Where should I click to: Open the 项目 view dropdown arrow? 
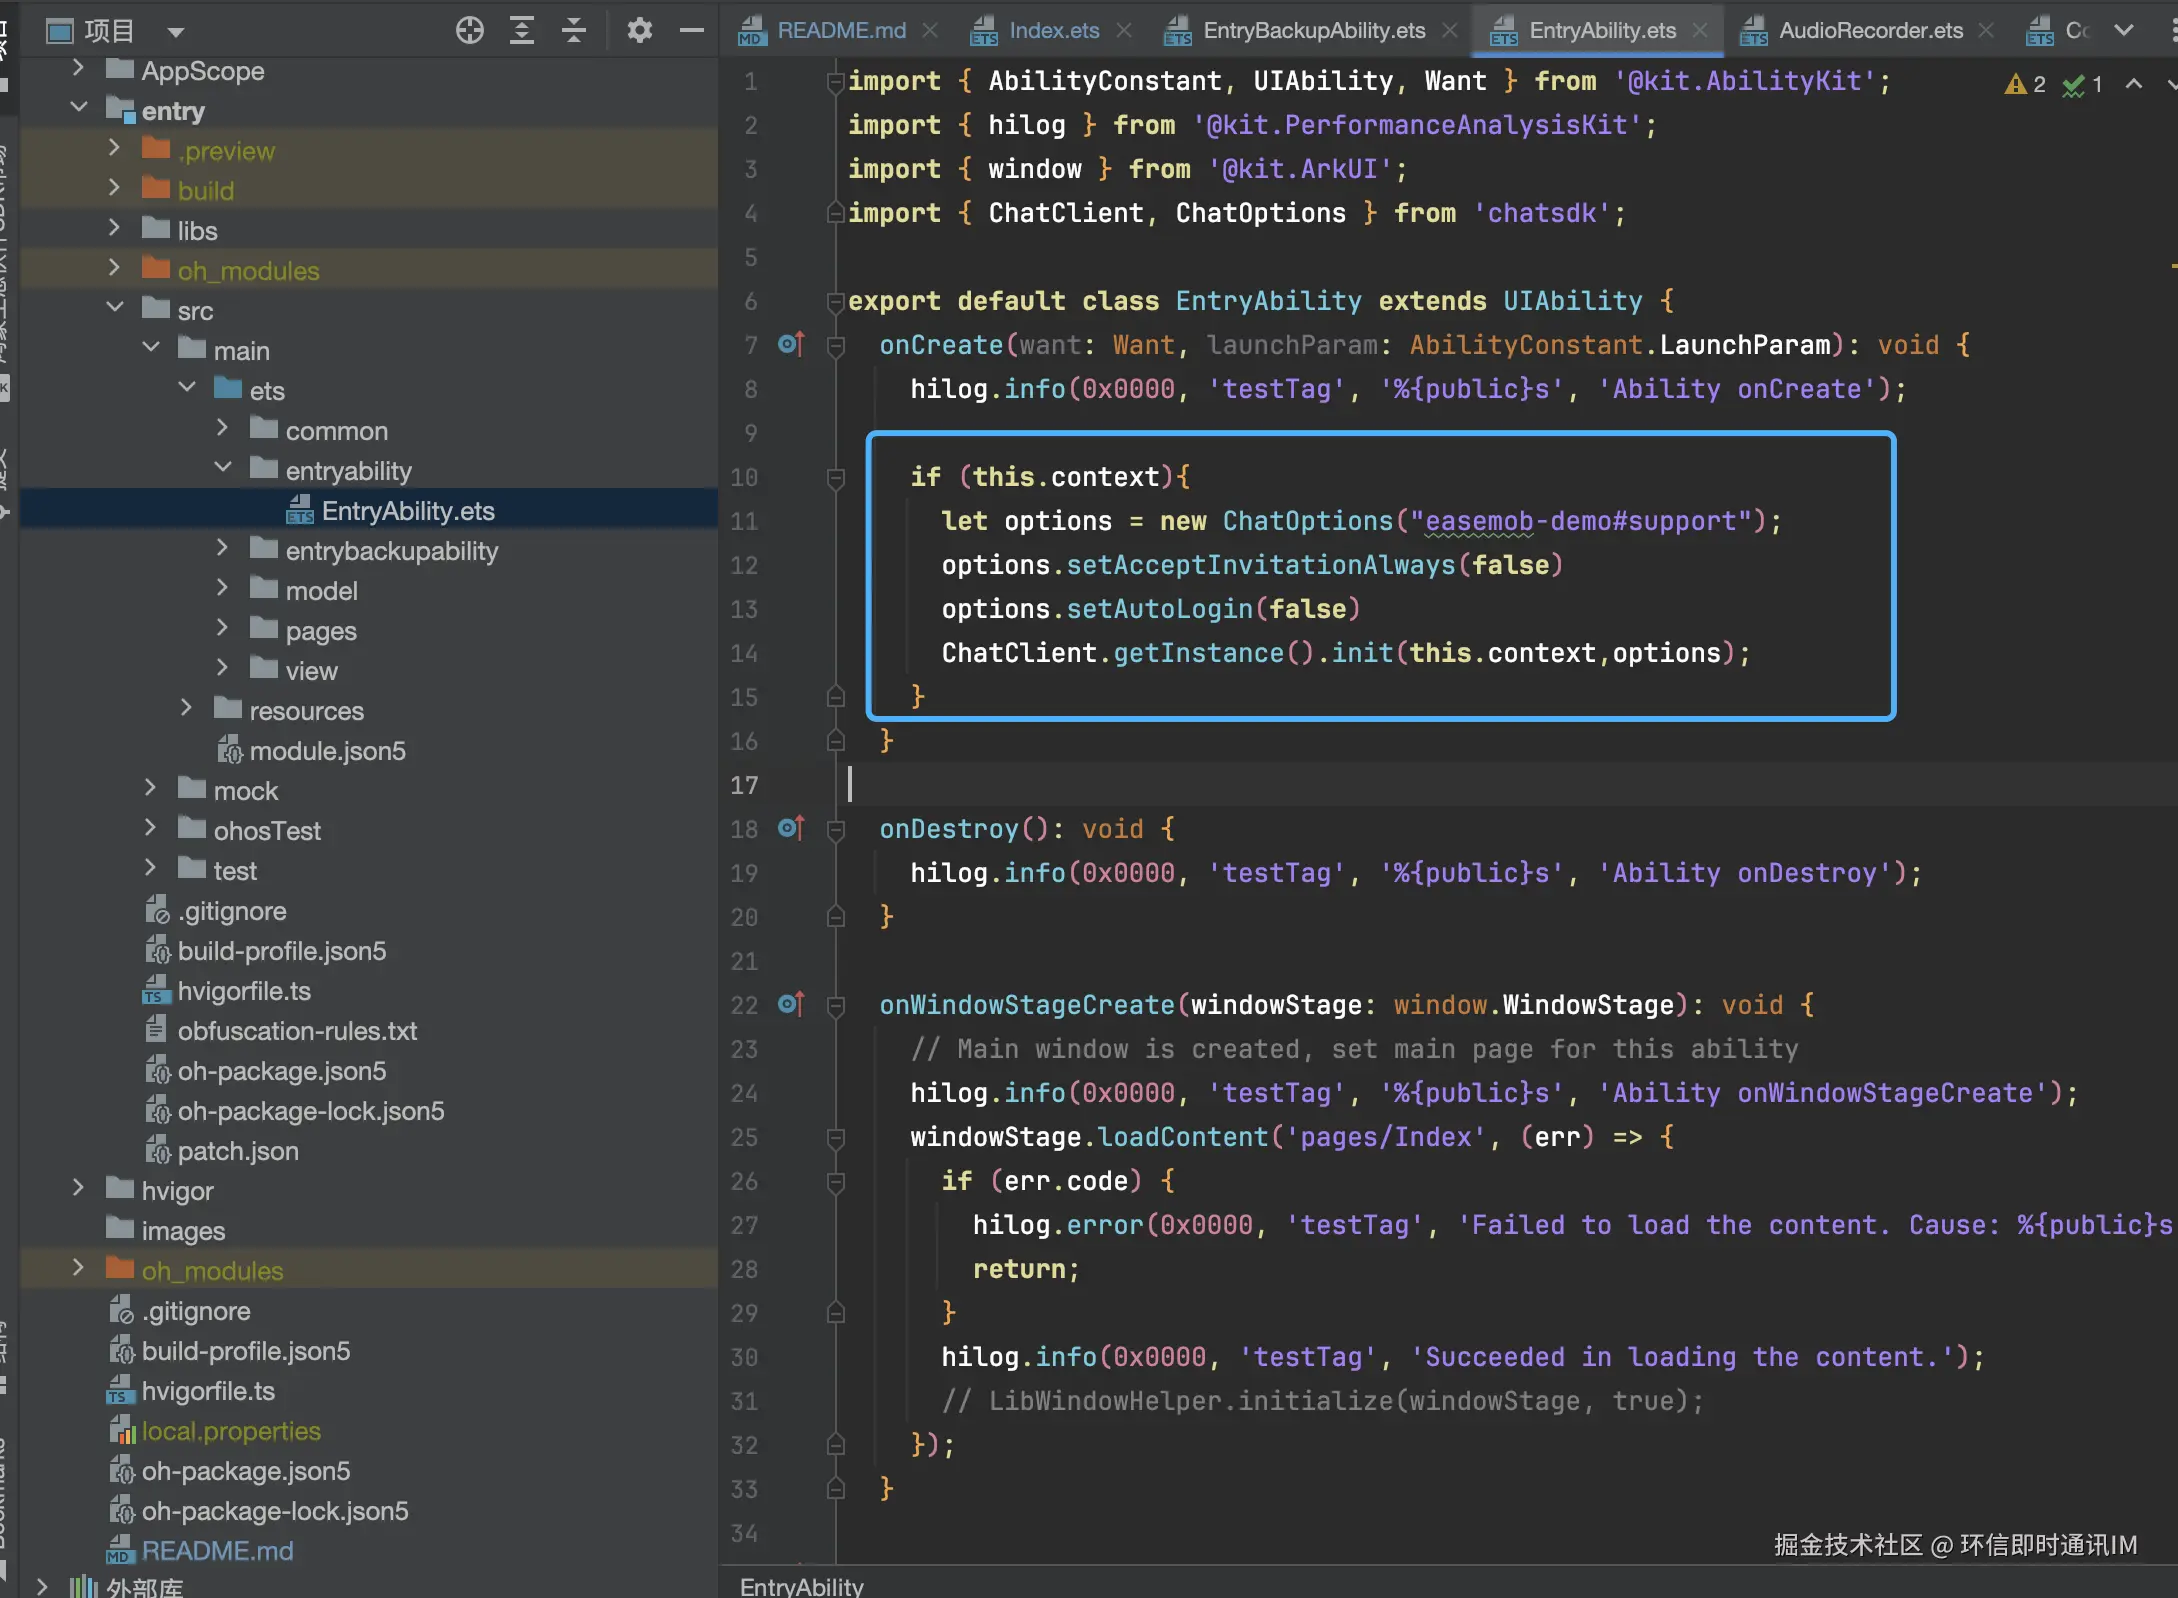point(176,32)
